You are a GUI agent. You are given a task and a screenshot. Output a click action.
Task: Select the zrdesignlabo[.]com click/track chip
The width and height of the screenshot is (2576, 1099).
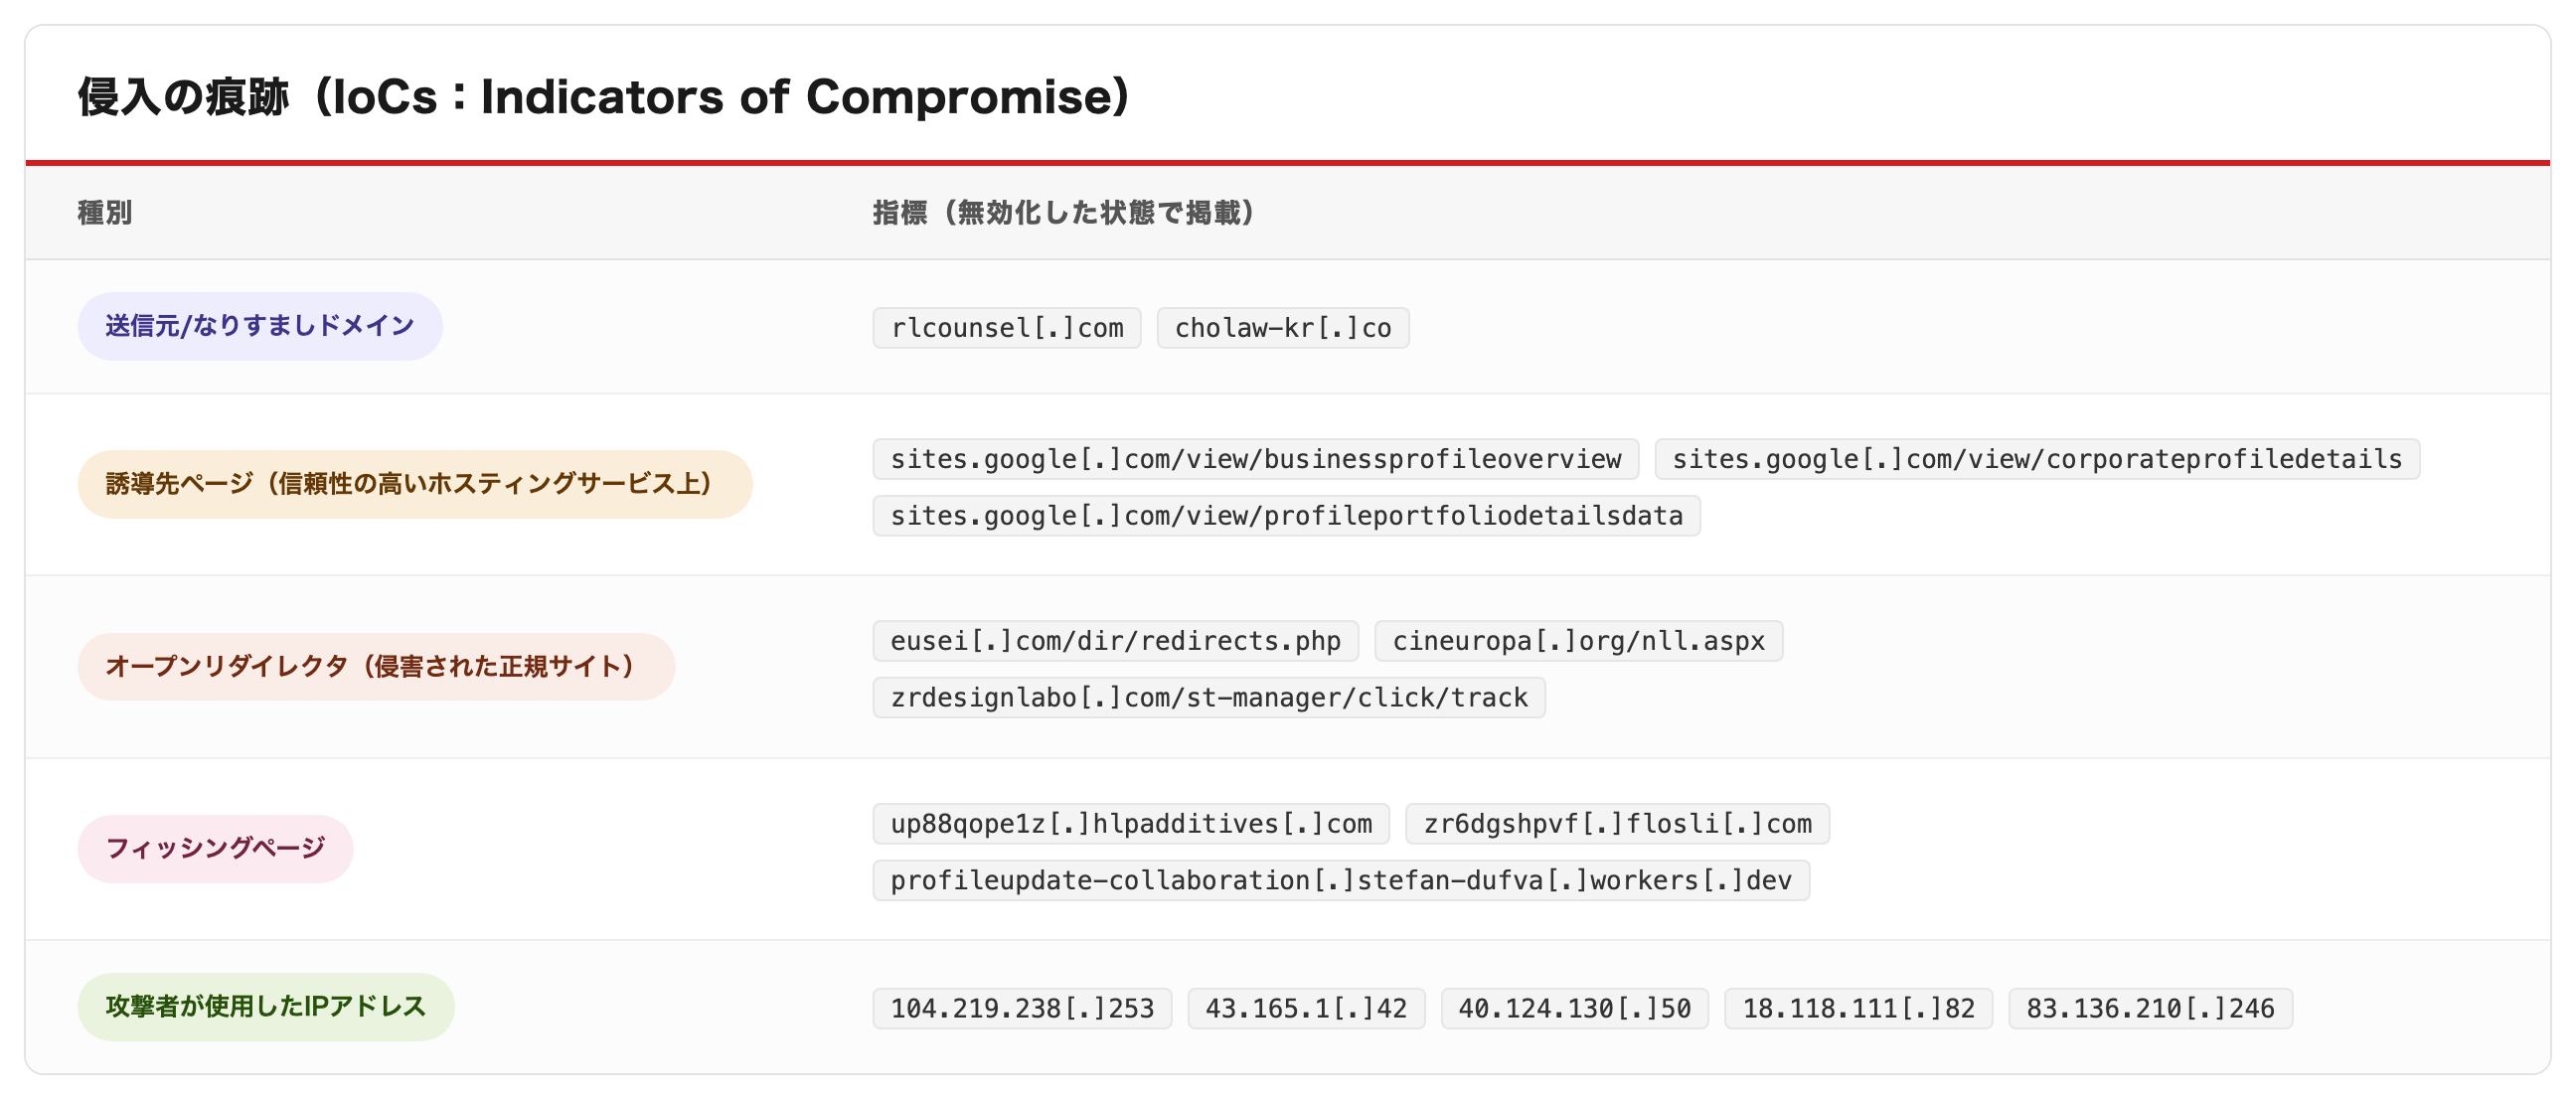point(1209,698)
